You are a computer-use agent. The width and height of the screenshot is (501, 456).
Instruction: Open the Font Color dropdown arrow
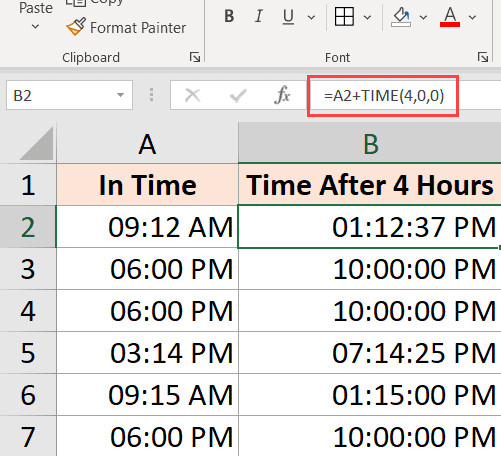tap(472, 17)
